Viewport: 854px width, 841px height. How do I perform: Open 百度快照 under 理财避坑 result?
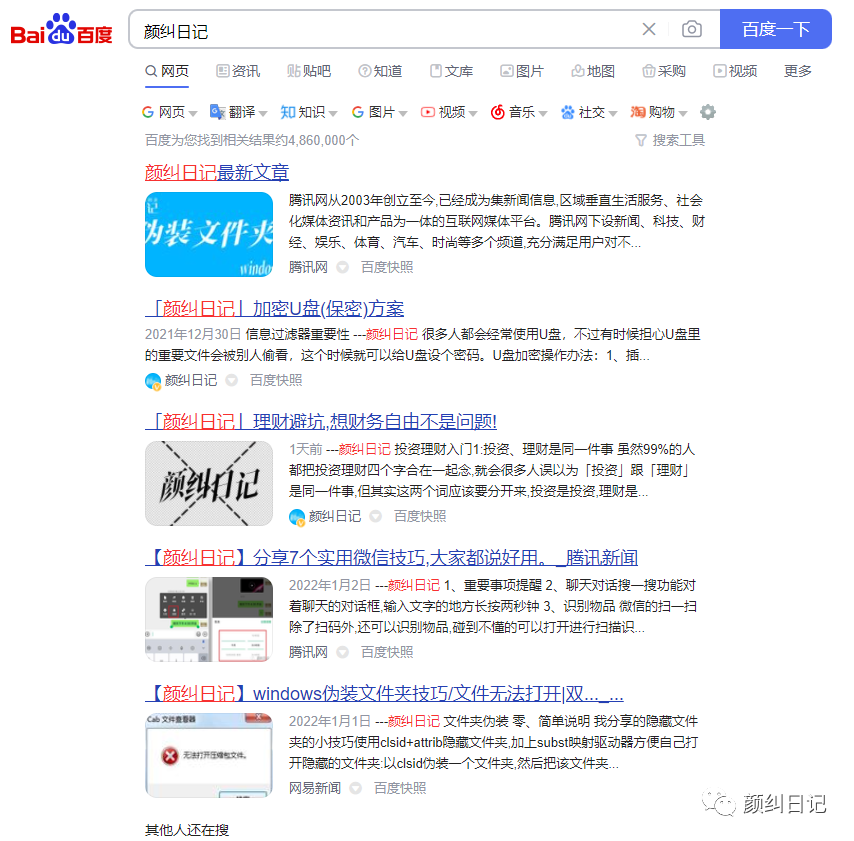pyautogui.click(x=420, y=516)
